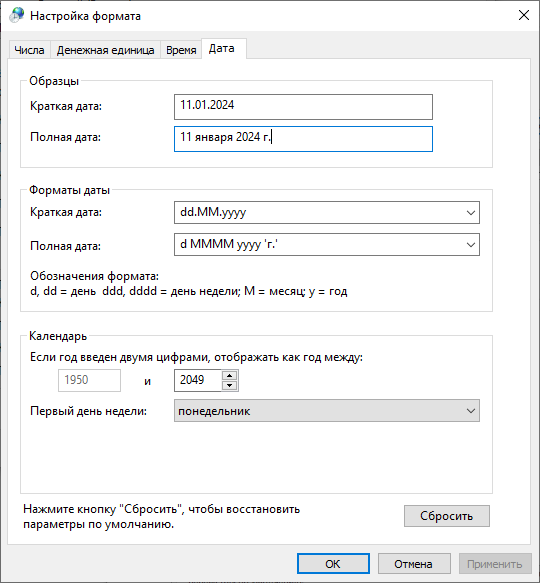Confirm with the ОК button
Viewport: 540px width, 583px height.
click(333, 564)
